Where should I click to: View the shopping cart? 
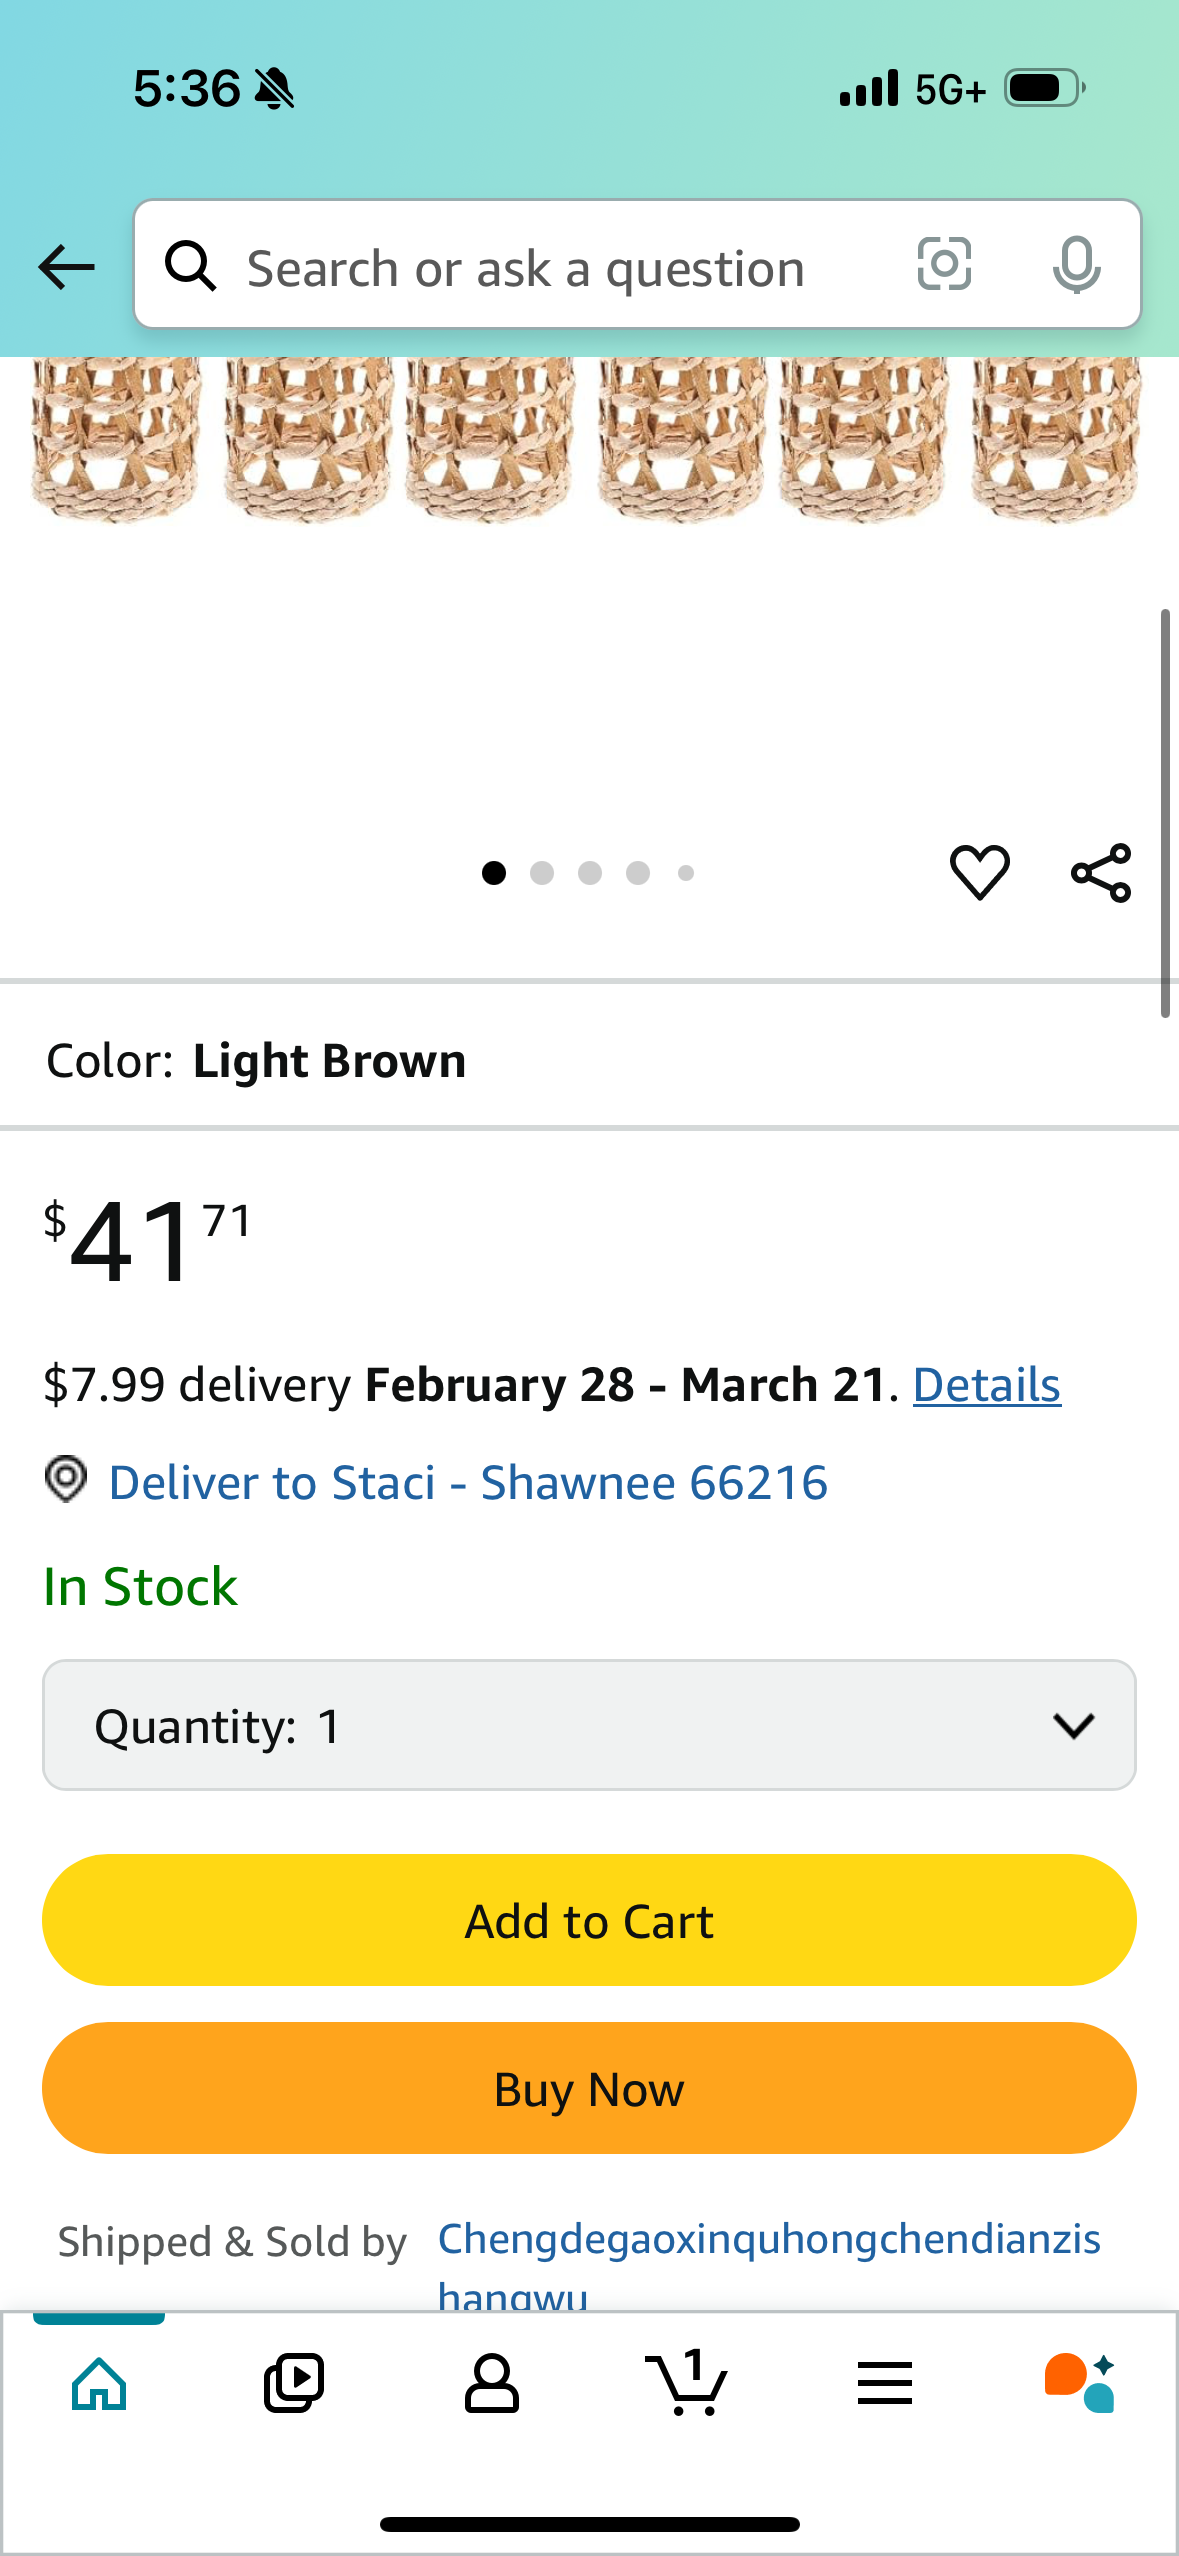coord(687,2384)
